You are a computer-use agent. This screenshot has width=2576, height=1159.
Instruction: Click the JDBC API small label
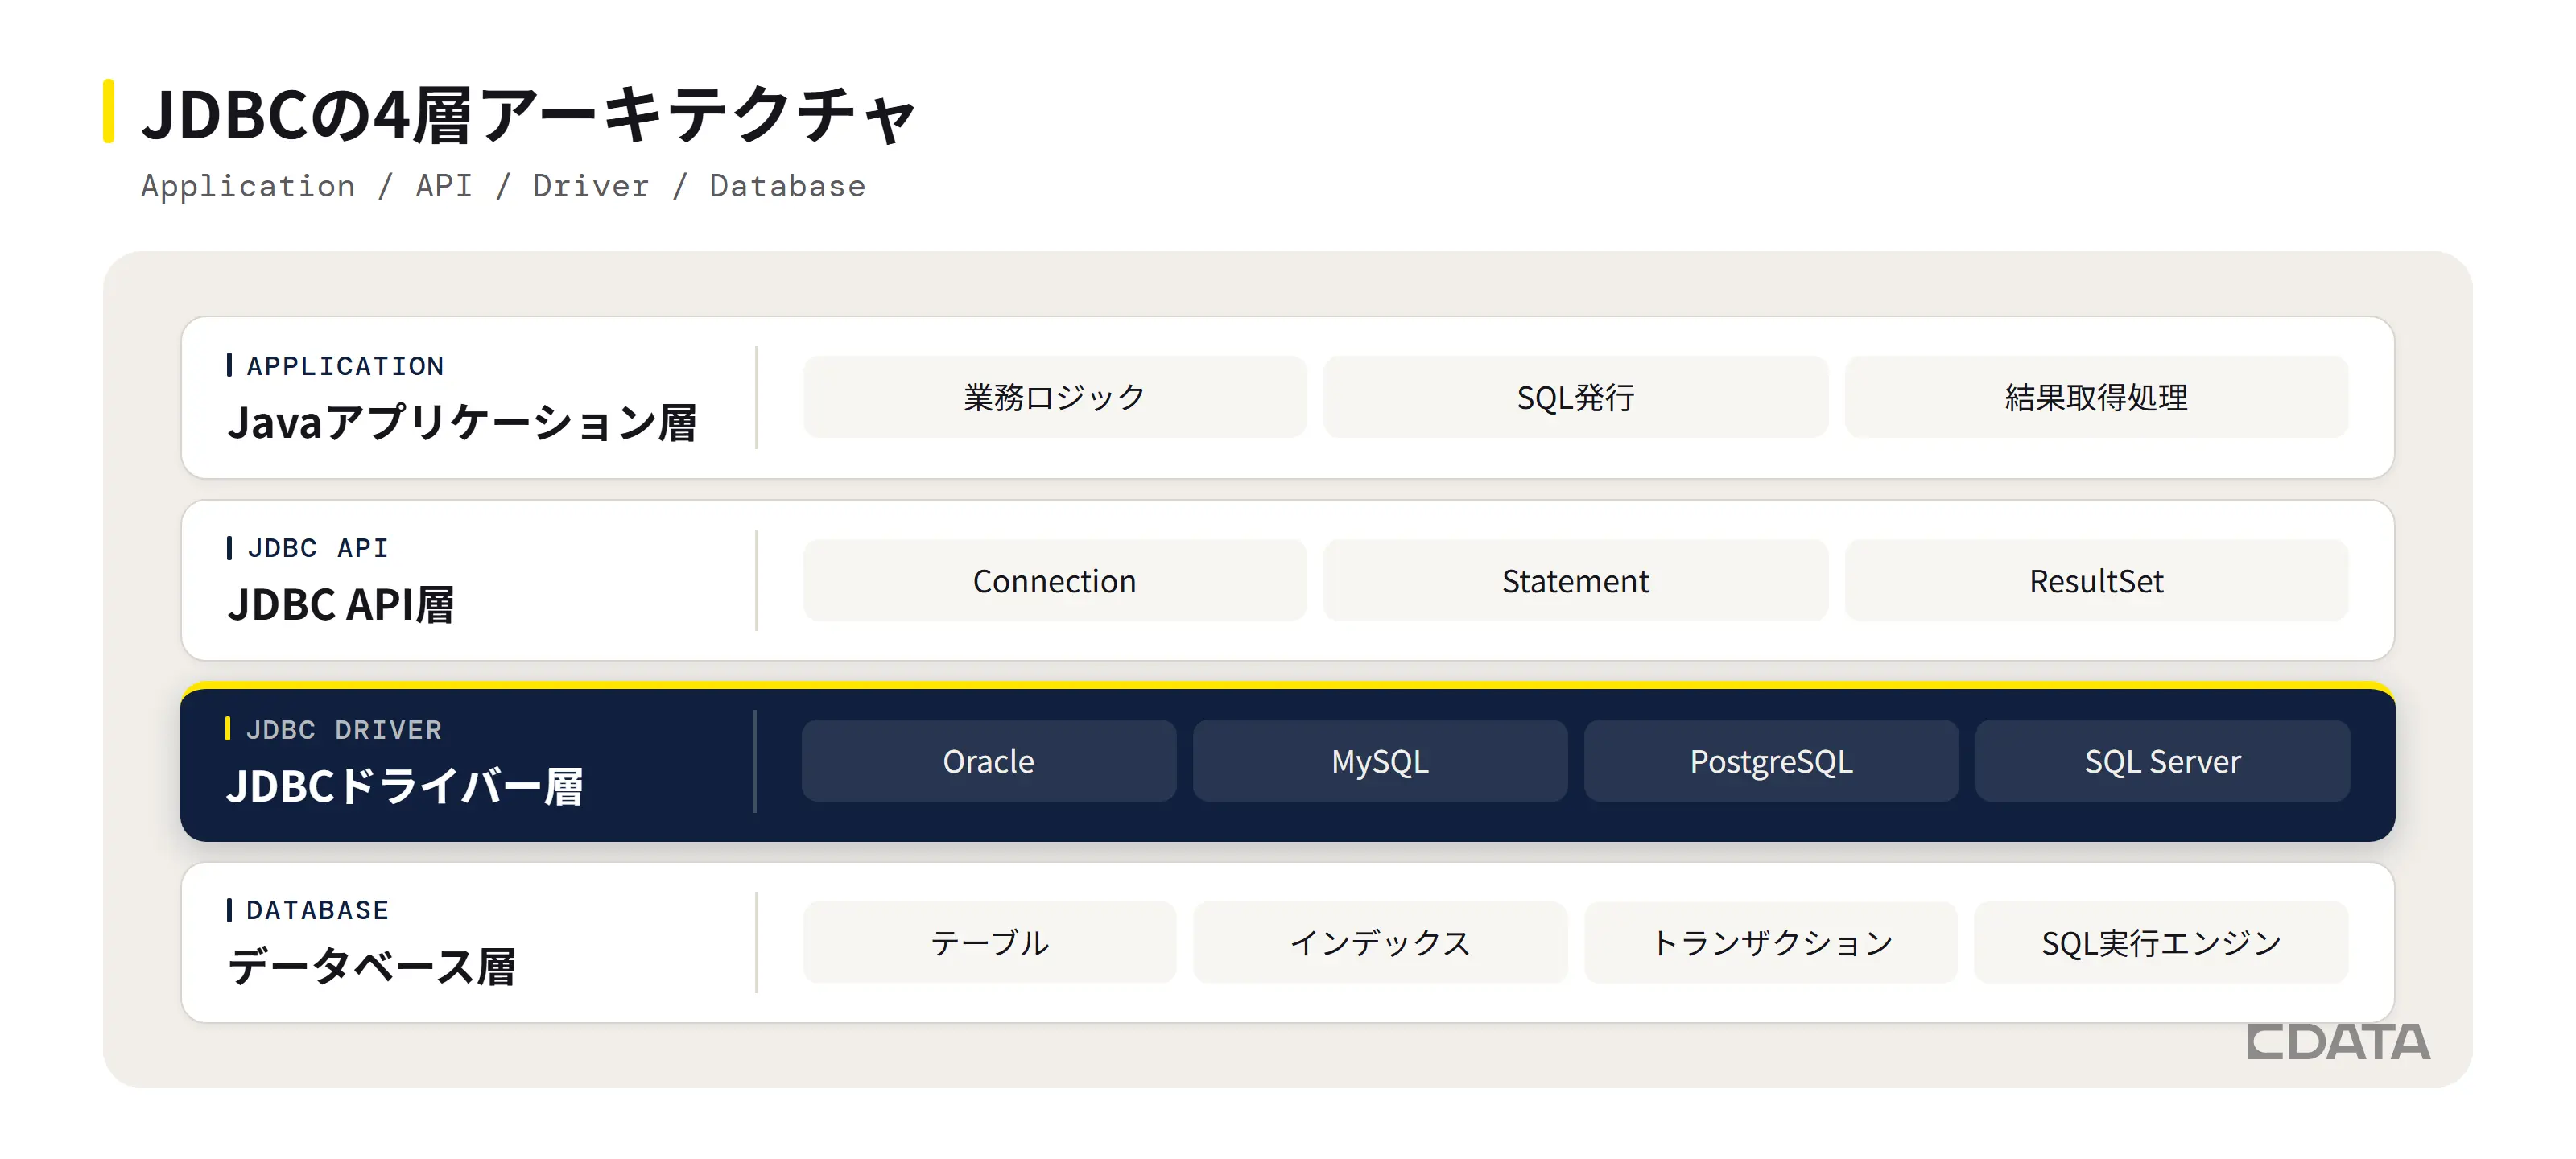317,548
